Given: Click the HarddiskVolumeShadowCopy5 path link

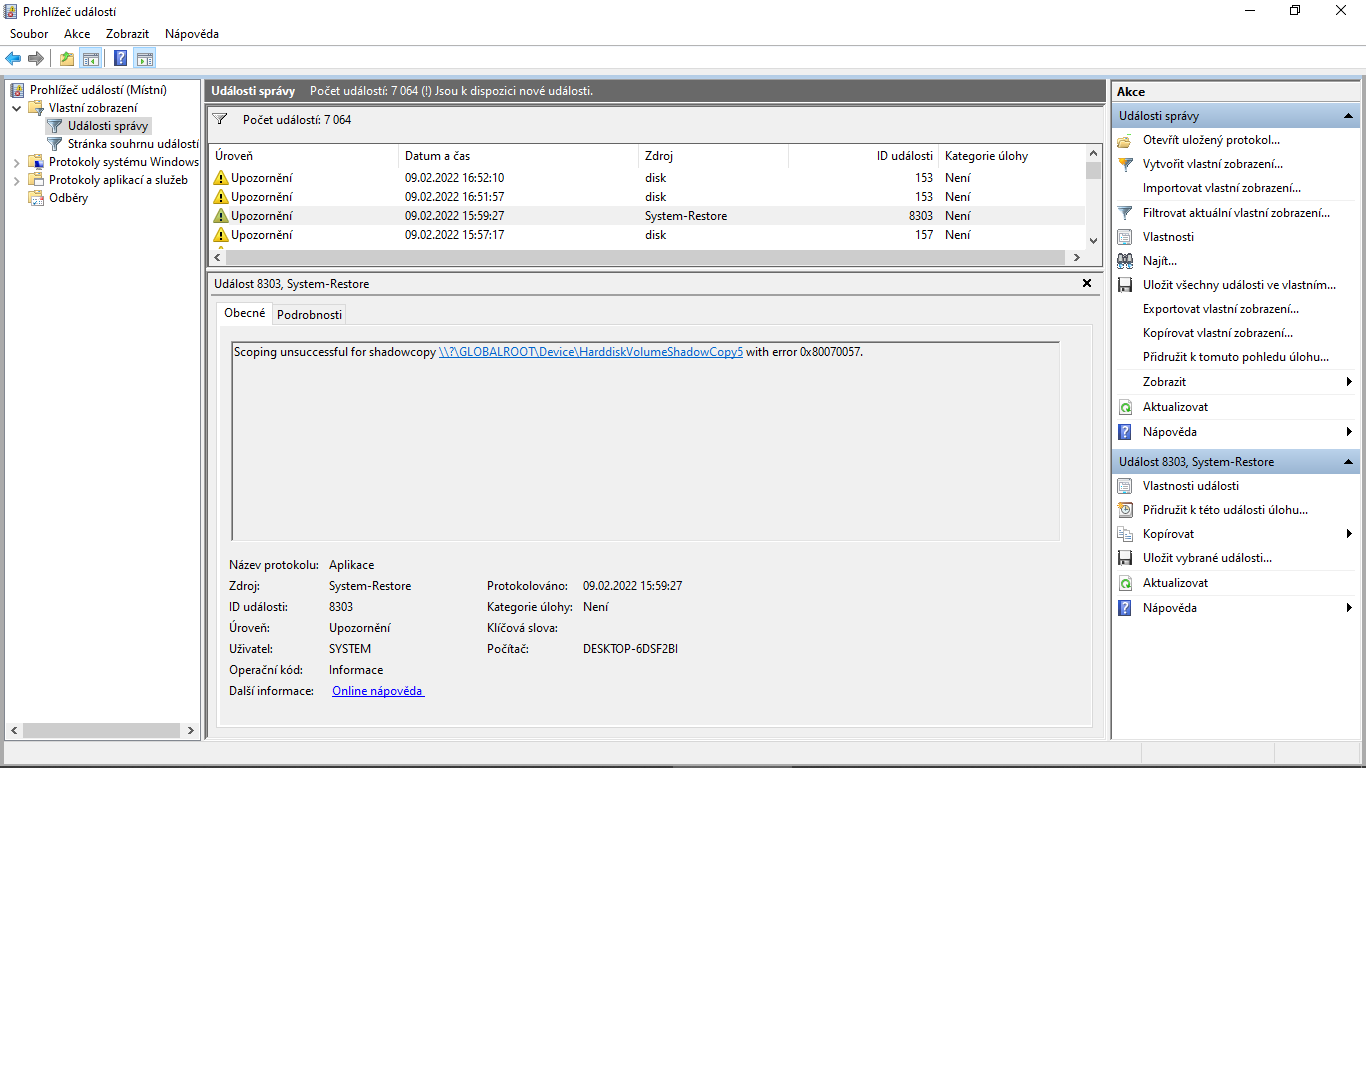Looking at the screenshot, I should tap(590, 352).
